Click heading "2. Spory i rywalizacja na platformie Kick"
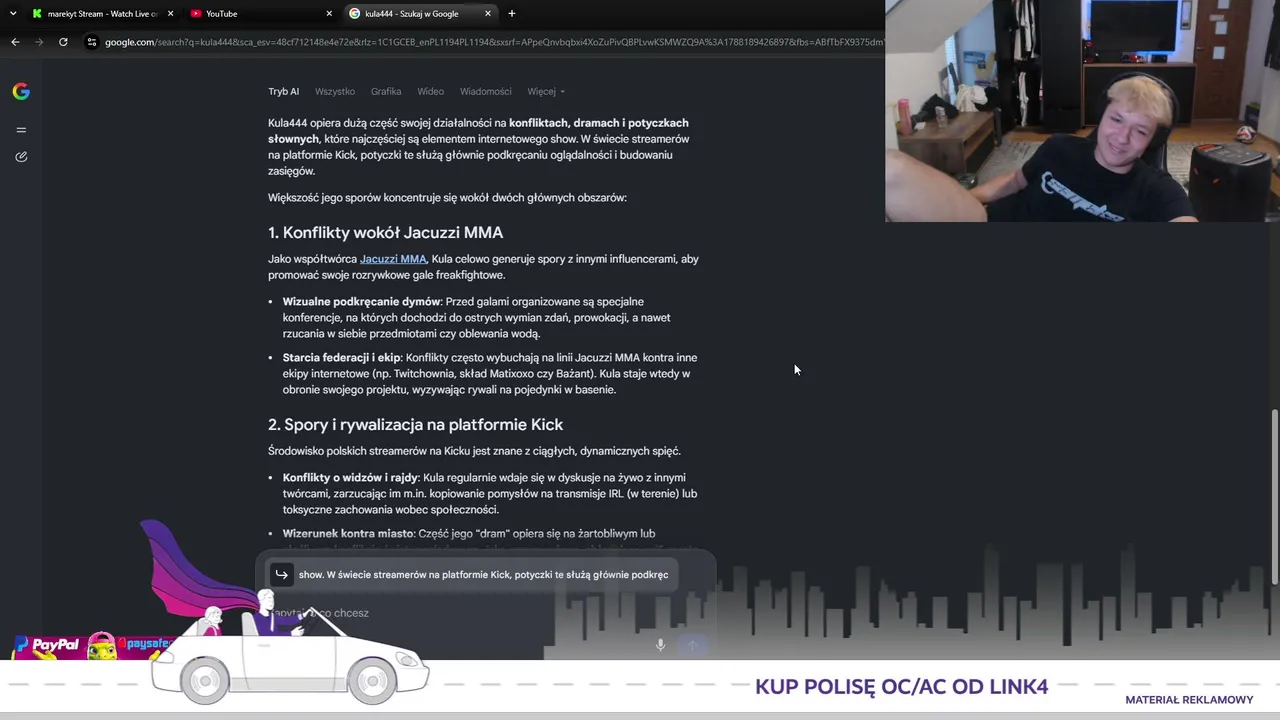The image size is (1280, 720). tap(415, 425)
